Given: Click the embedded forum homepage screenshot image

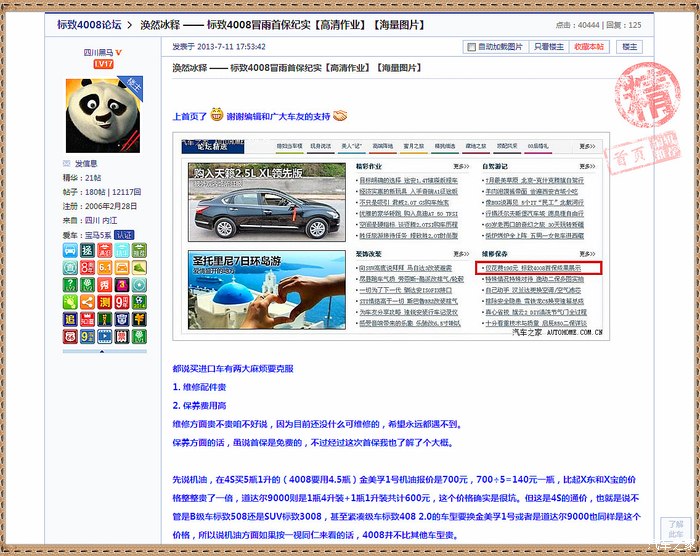Looking at the screenshot, I should [394, 237].
